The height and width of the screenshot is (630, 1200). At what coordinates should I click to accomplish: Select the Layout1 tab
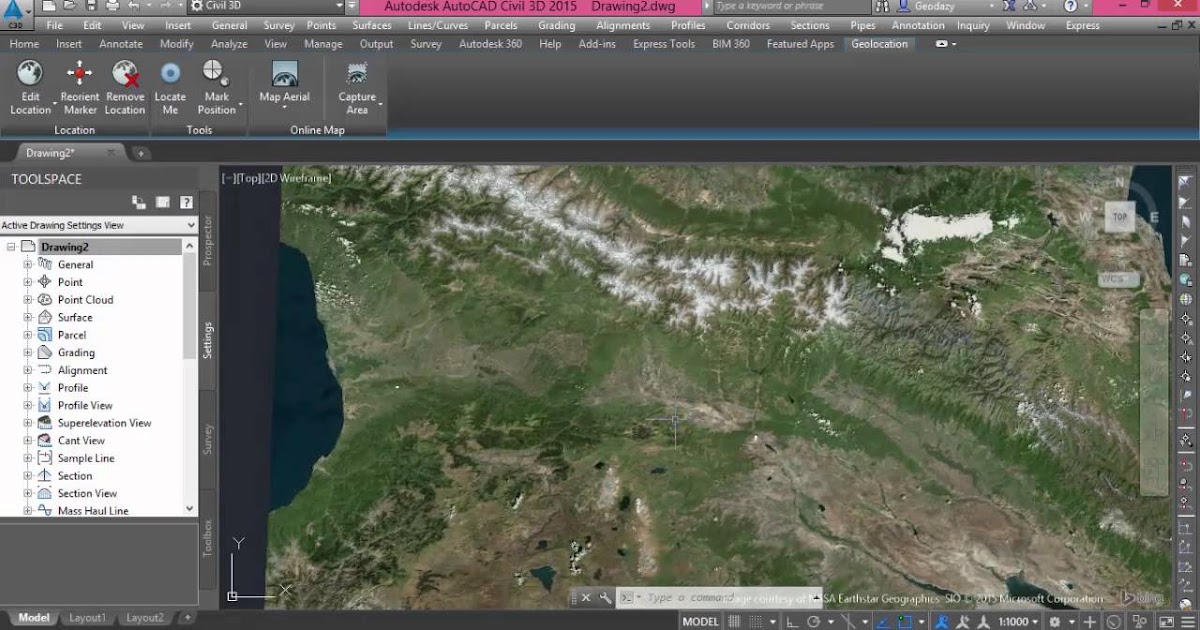(87, 618)
